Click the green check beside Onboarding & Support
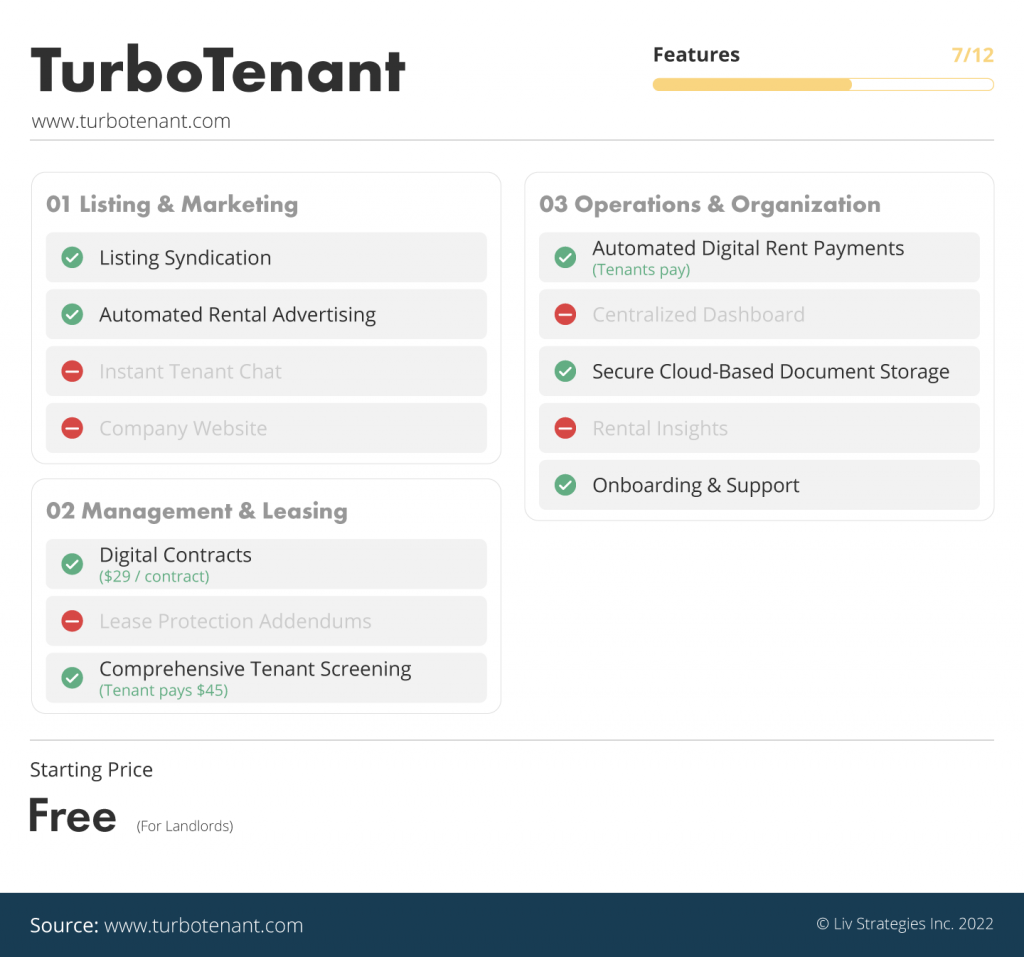 [565, 485]
